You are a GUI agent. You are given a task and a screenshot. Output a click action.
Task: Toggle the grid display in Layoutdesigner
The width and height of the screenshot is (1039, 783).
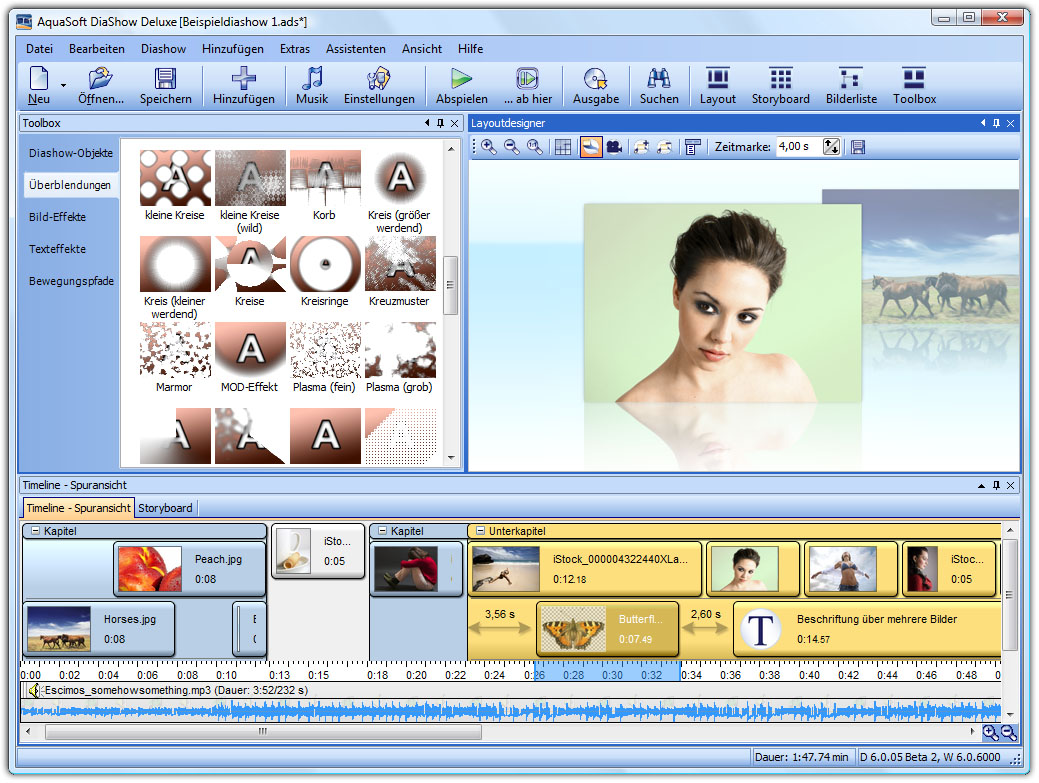coord(563,147)
